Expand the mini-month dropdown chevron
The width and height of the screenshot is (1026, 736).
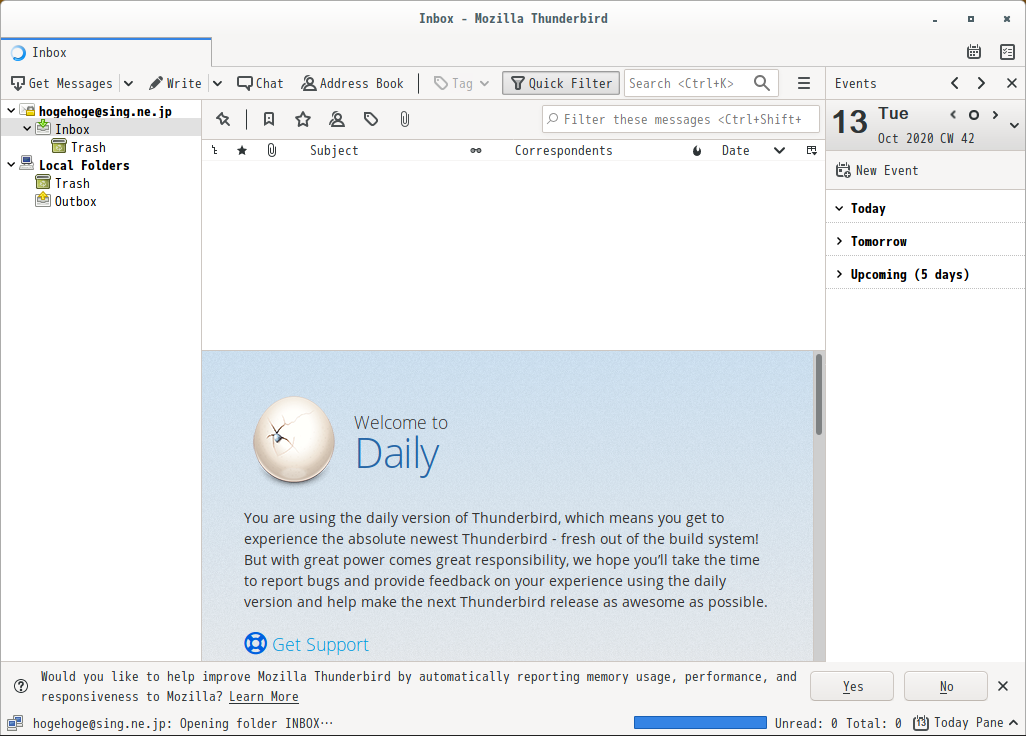point(1014,125)
